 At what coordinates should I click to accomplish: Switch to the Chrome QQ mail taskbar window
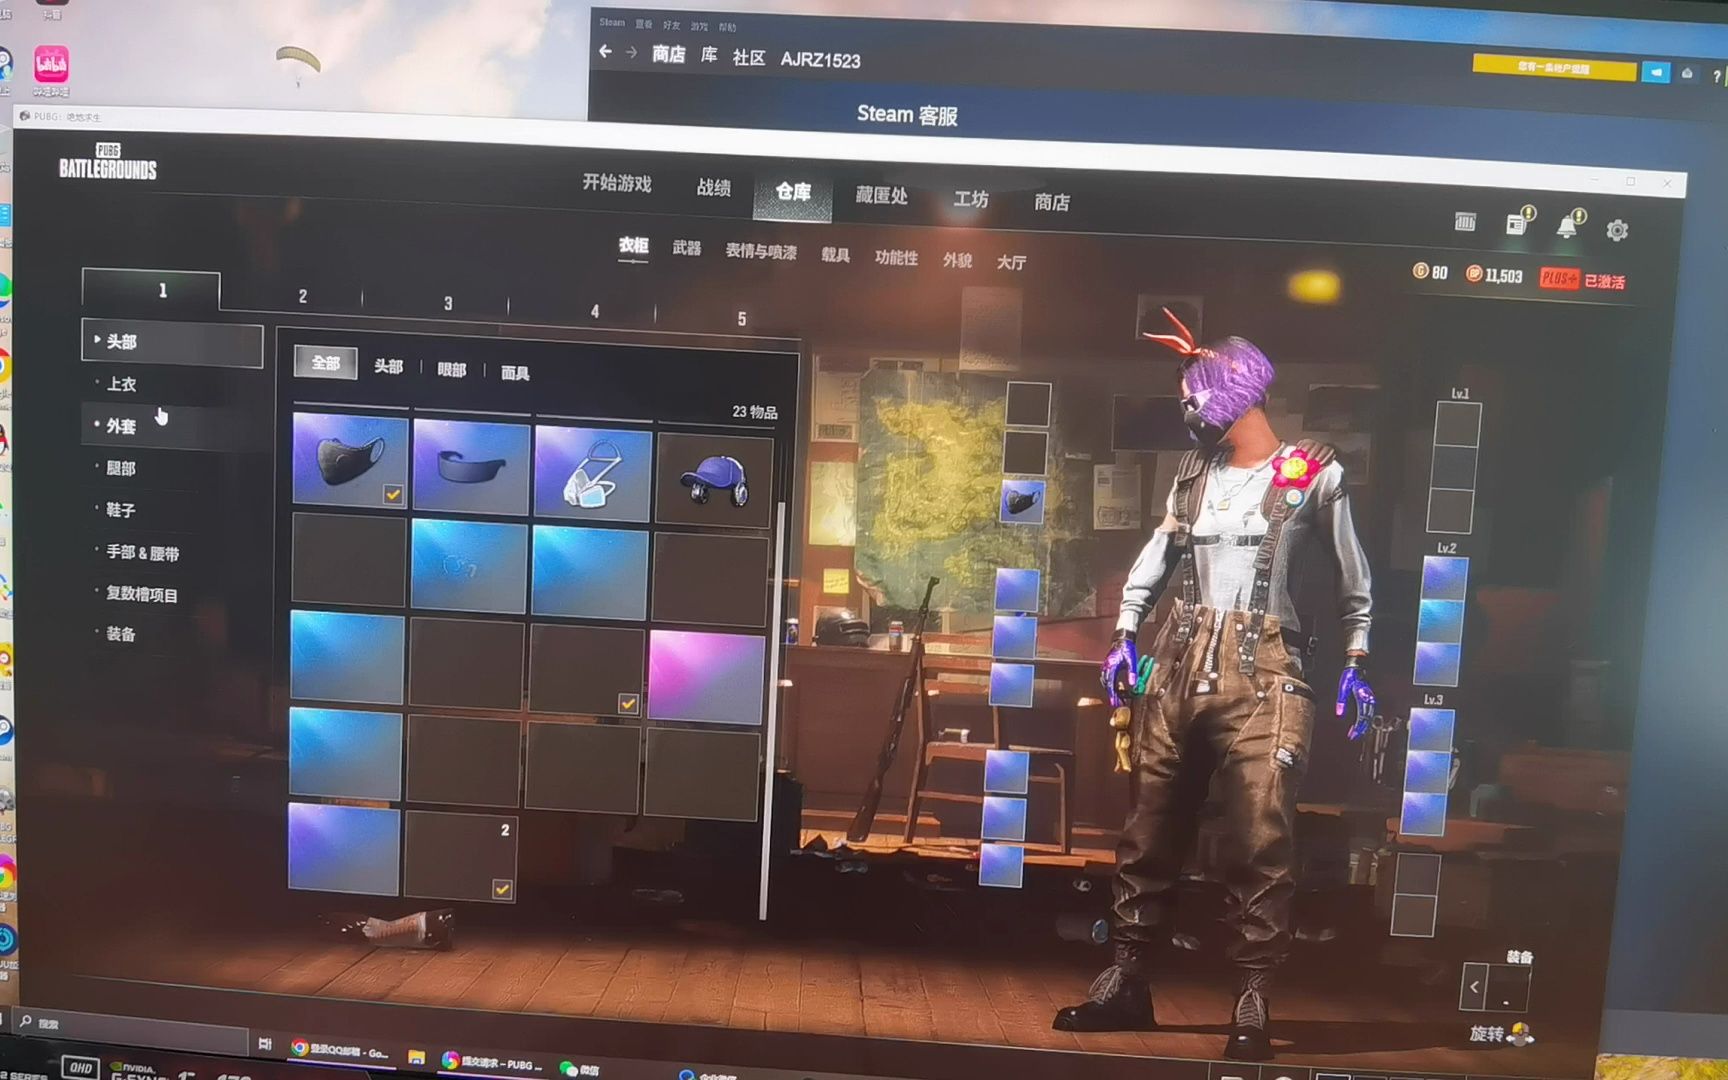click(x=340, y=1050)
